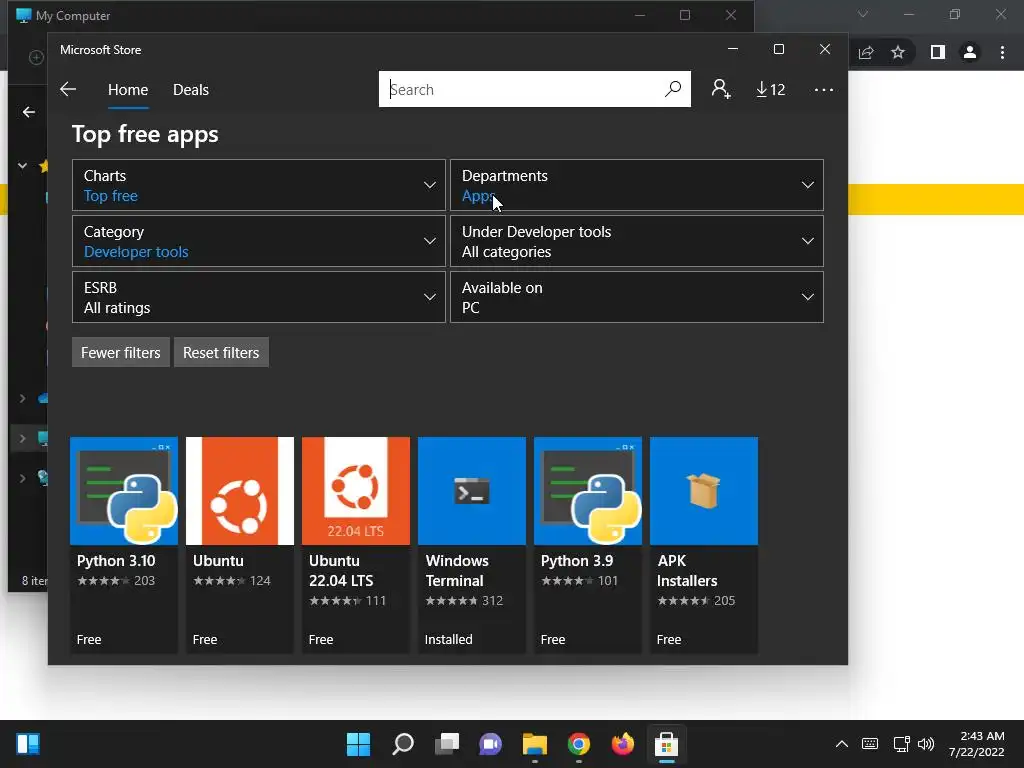The width and height of the screenshot is (1024, 768).
Task: Expand the Category dropdown
Action: click(259, 241)
